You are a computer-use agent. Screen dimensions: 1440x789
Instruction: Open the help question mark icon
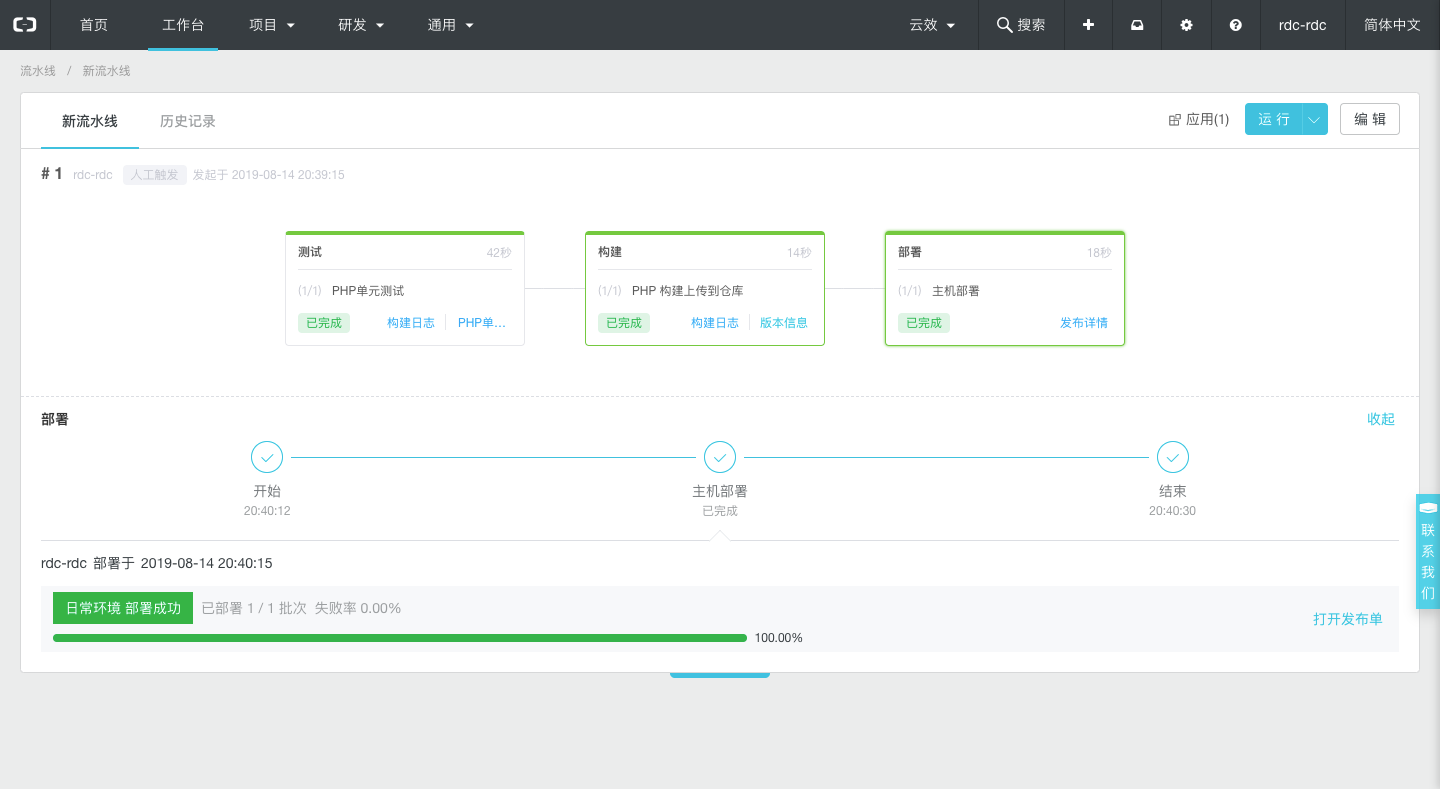point(1236,25)
